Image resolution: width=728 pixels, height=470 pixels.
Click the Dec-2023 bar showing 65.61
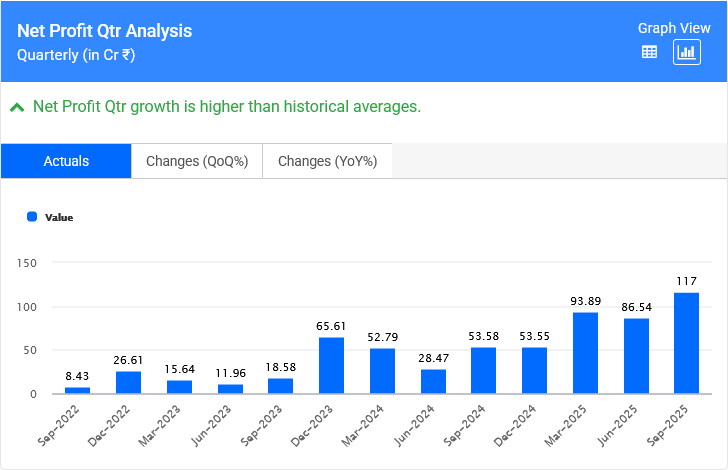331,365
